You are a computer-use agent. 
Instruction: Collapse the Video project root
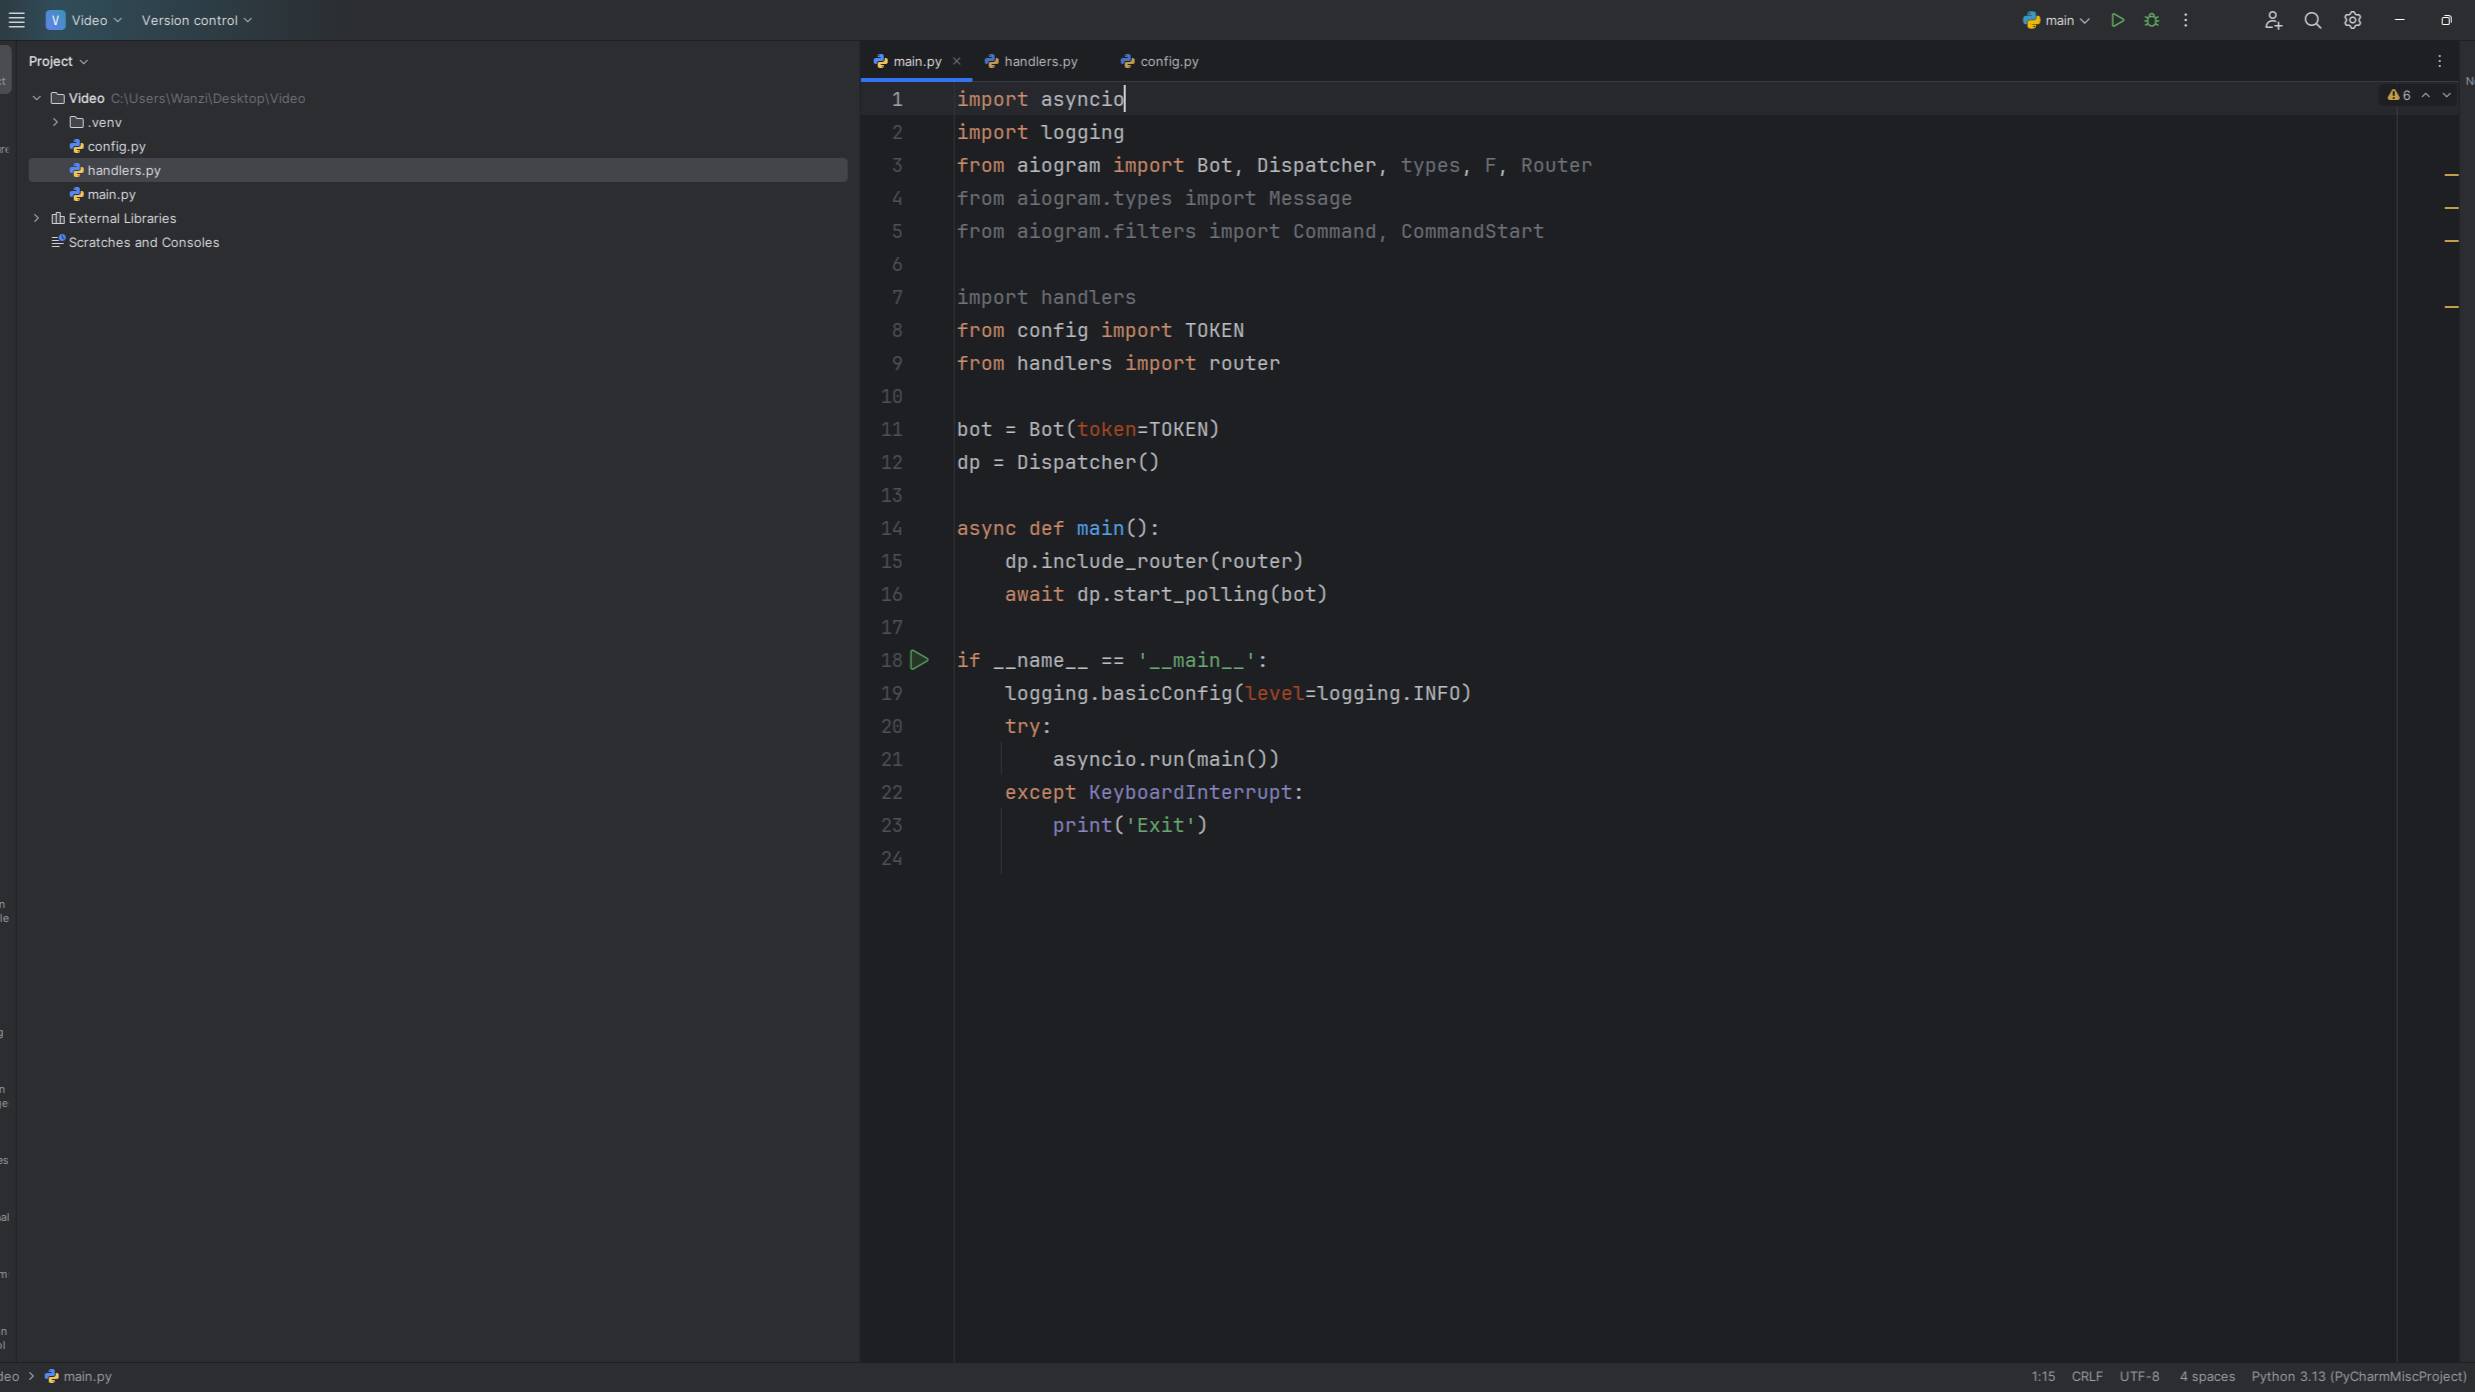tap(37, 98)
